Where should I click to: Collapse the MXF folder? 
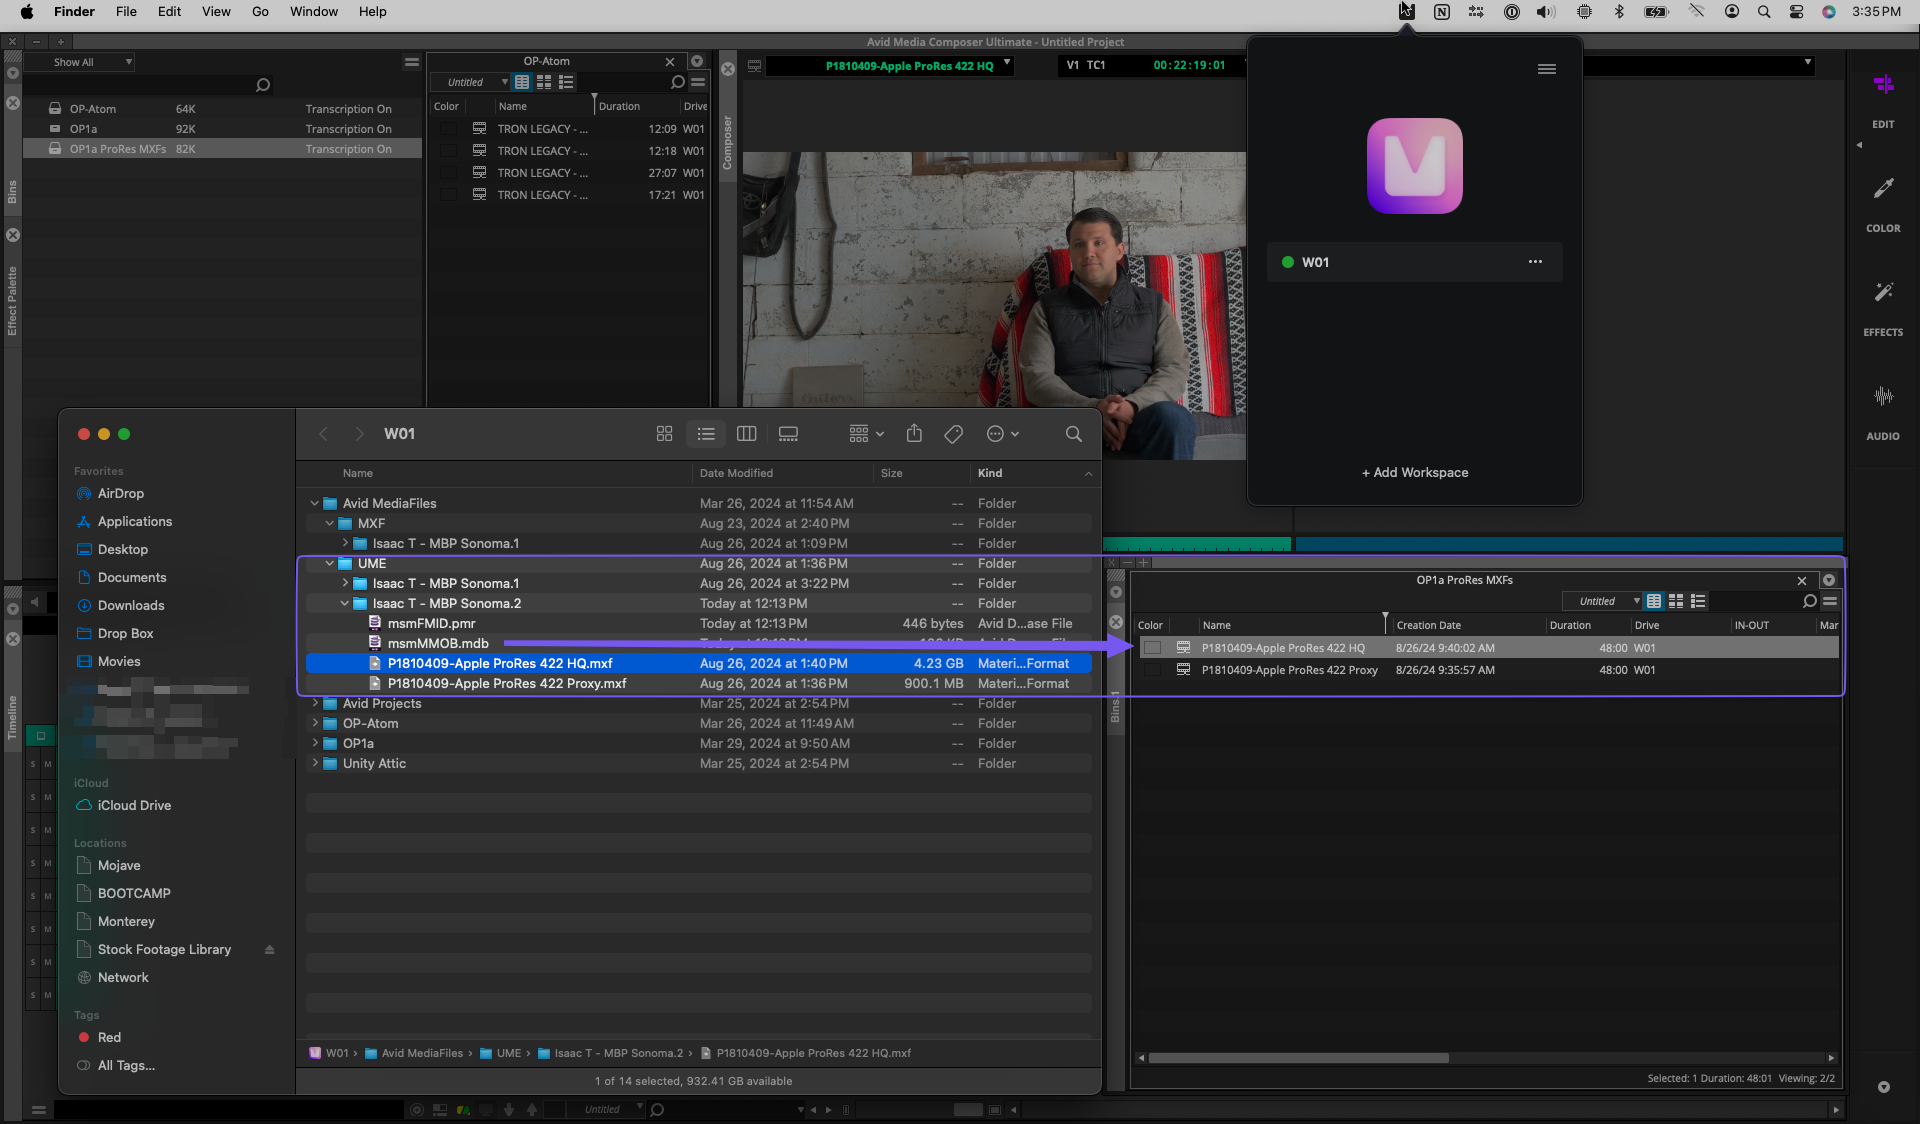pyautogui.click(x=329, y=524)
